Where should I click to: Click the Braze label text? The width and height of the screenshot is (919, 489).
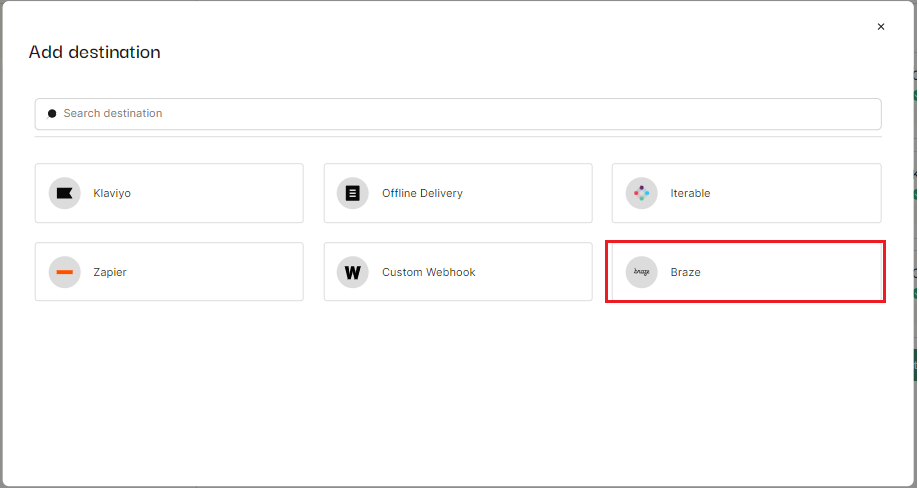[x=686, y=272]
